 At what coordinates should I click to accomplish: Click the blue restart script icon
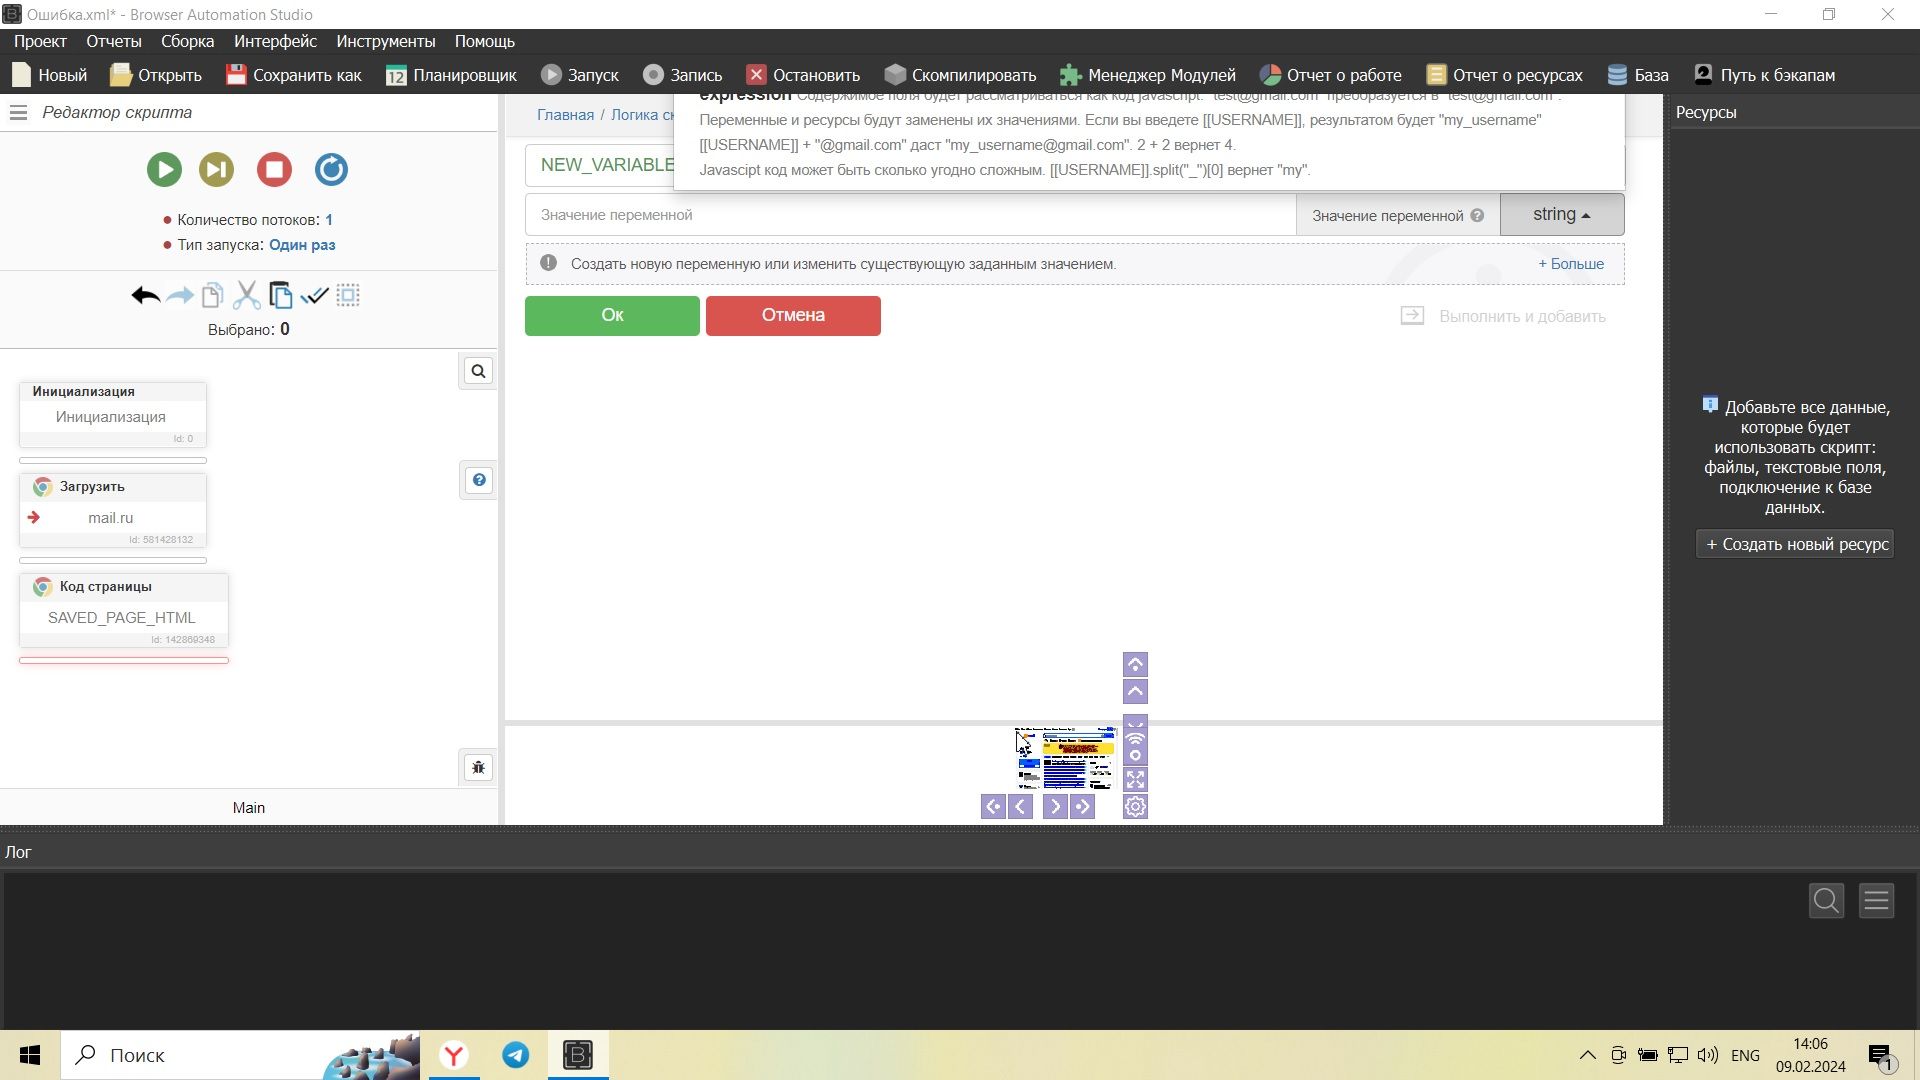331,169
